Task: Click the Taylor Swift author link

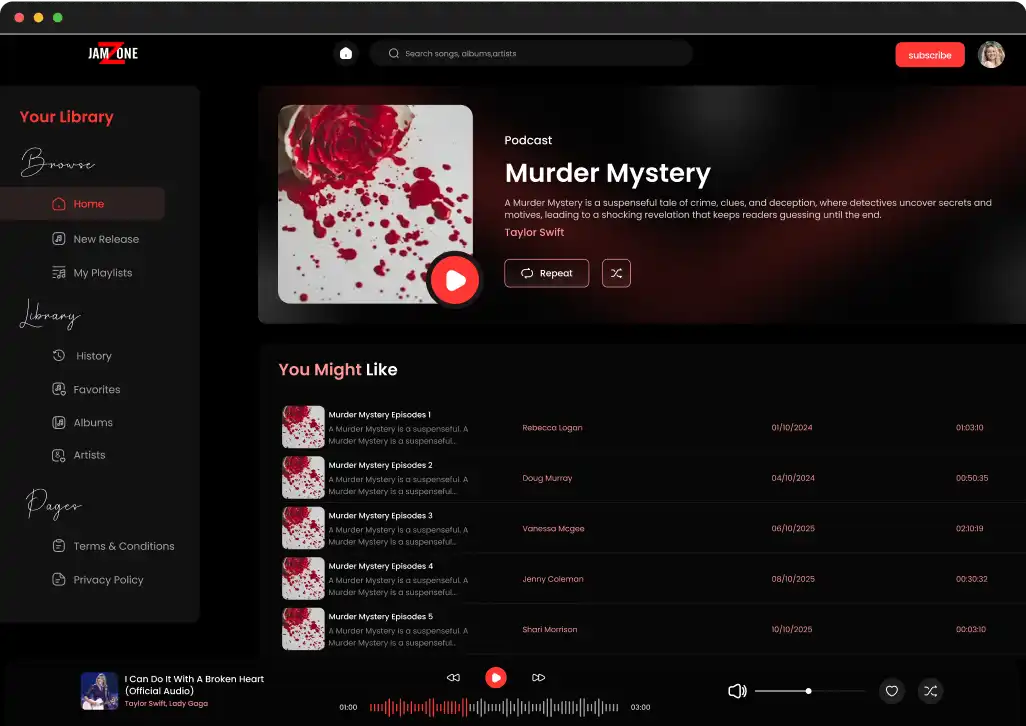Action: pyautogui.click(x=534, y=232)
